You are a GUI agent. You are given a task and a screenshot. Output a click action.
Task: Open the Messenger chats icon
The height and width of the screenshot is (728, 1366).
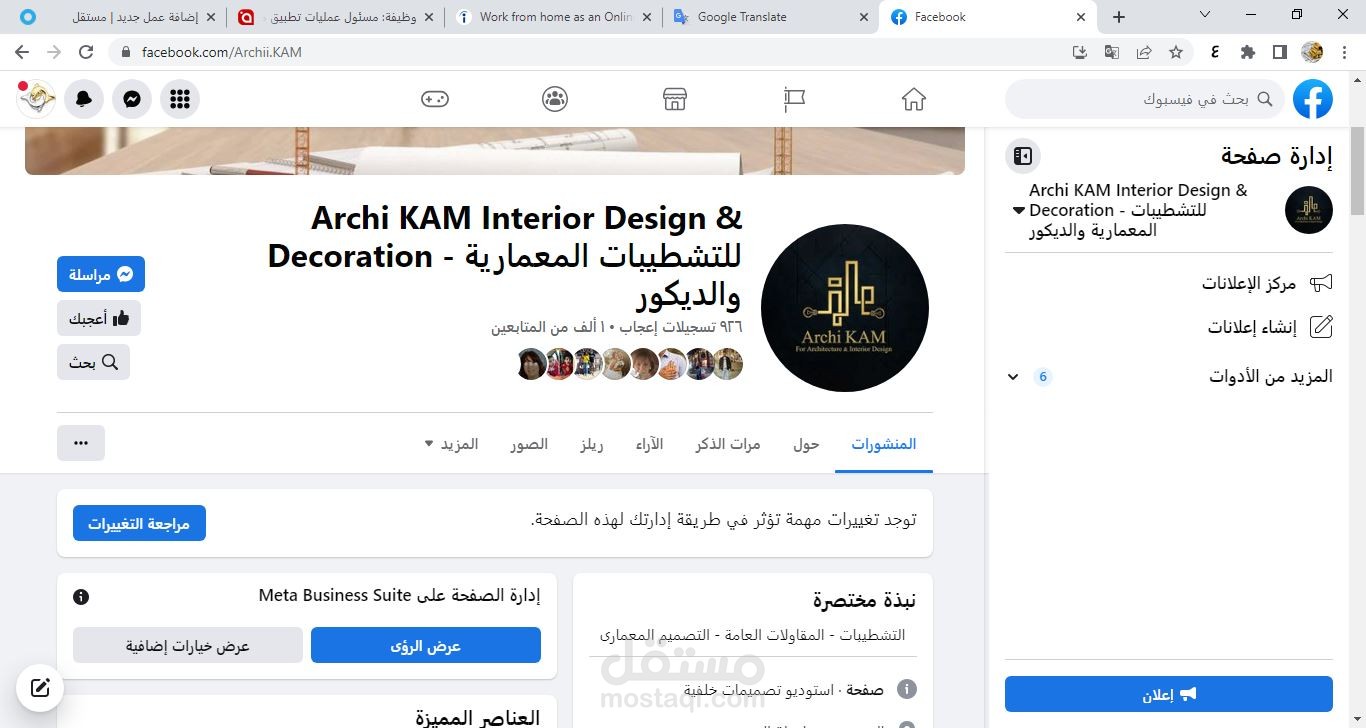131,98
